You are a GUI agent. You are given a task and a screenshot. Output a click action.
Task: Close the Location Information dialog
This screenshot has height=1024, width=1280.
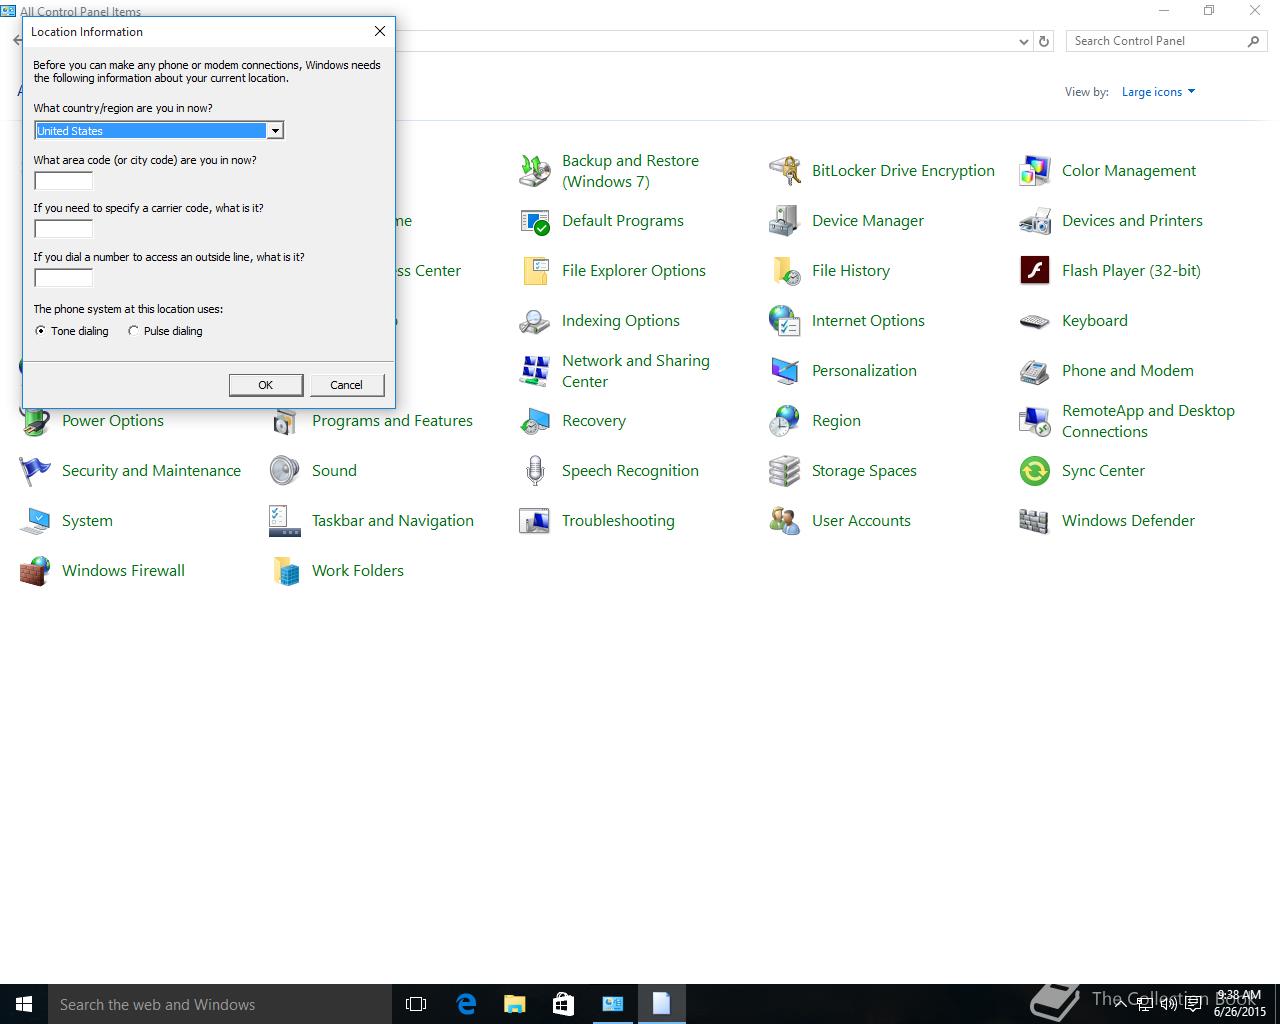(x=380, y=32)
